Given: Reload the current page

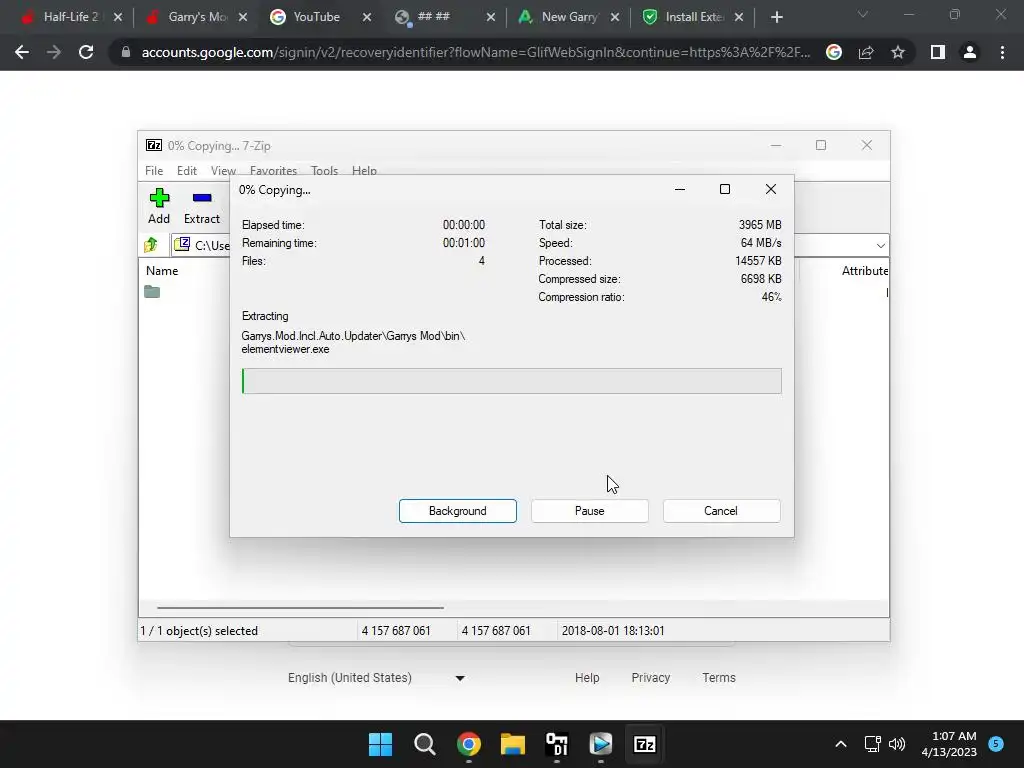Looking at the screenshot, I should click(x=86, y=52).
